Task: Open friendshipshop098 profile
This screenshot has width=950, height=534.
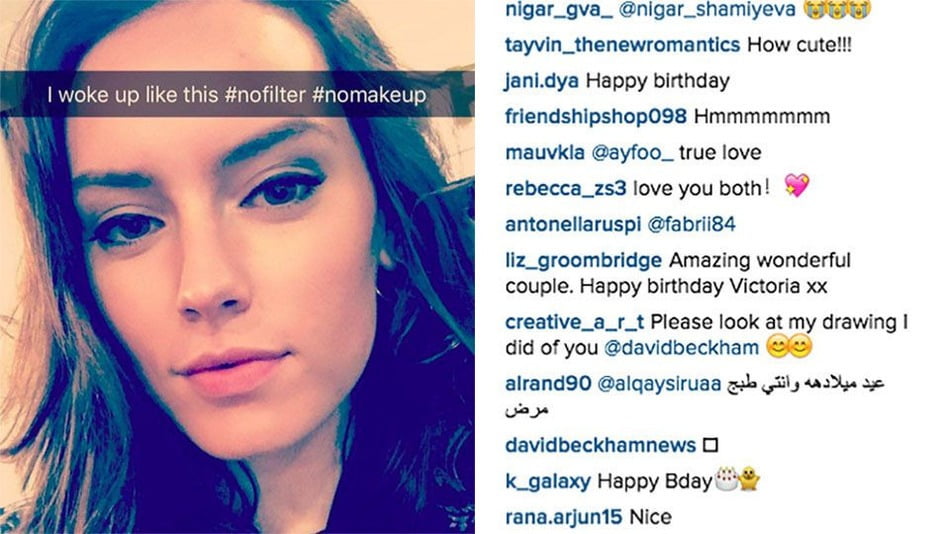Action: click(x=595, y=117)
